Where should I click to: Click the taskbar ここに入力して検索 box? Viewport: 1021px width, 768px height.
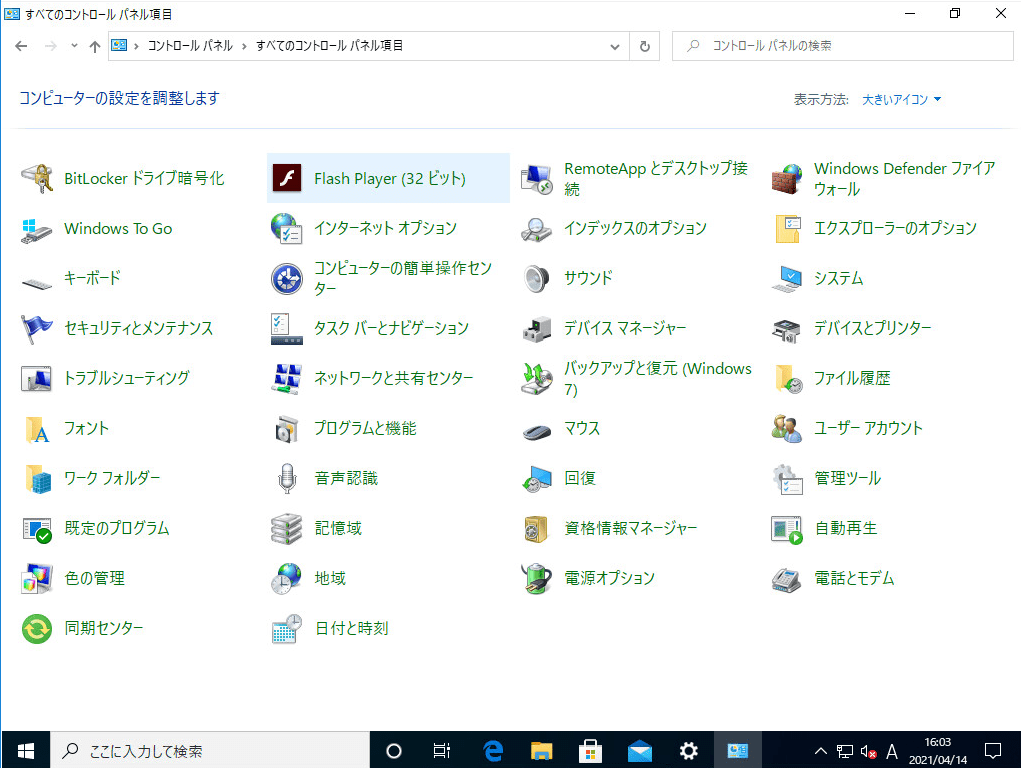pyautogui.click(x=210, y=751)
